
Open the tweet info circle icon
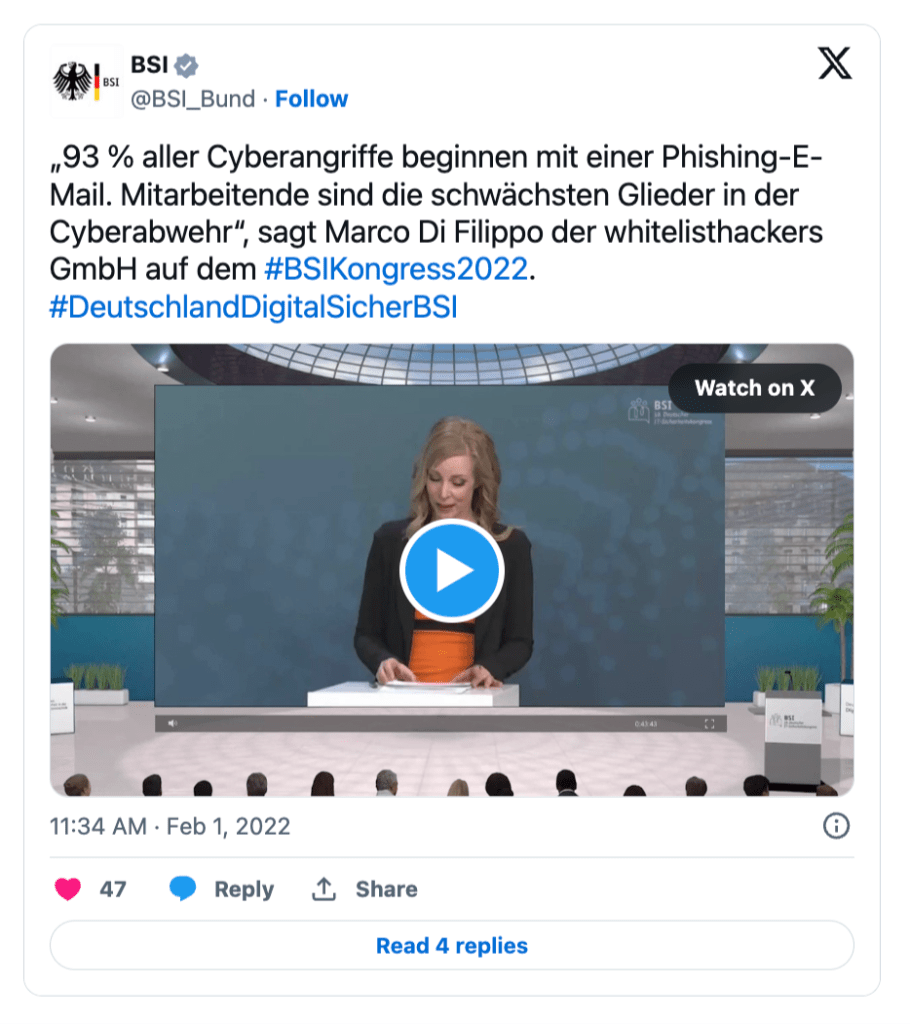point(836,826)
